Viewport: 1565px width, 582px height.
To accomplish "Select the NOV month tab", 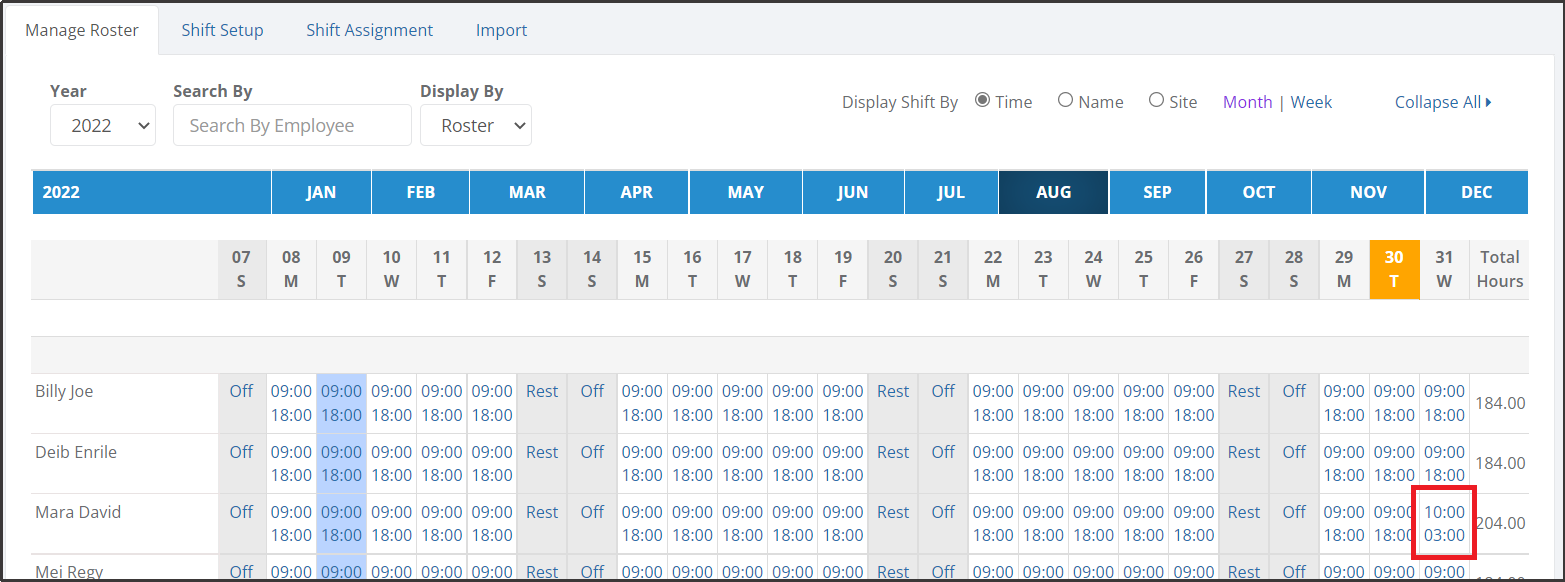I will (x=1368, y=192).
